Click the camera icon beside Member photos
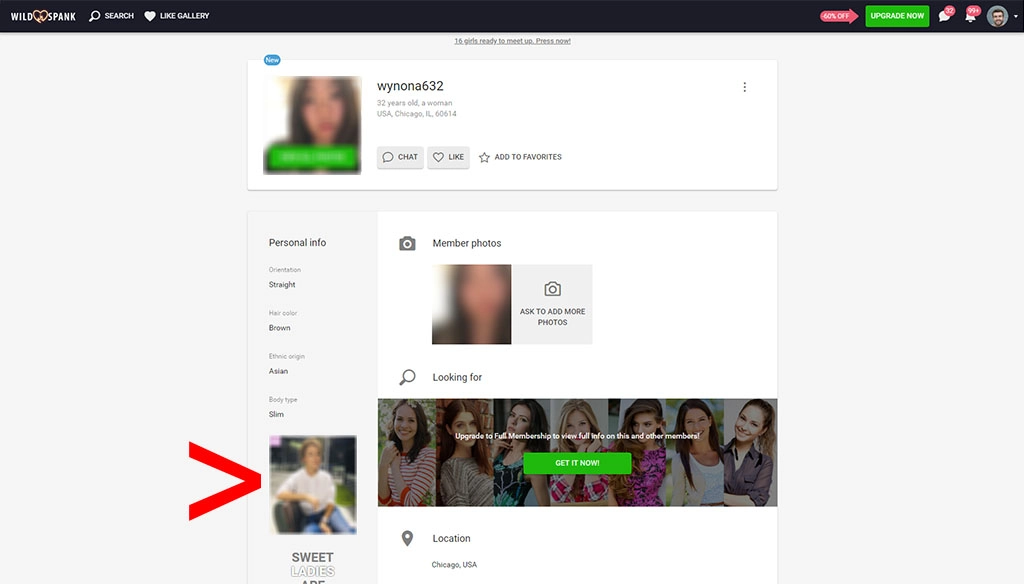The height and width of the screenshot is (584, 1024). 407,243
